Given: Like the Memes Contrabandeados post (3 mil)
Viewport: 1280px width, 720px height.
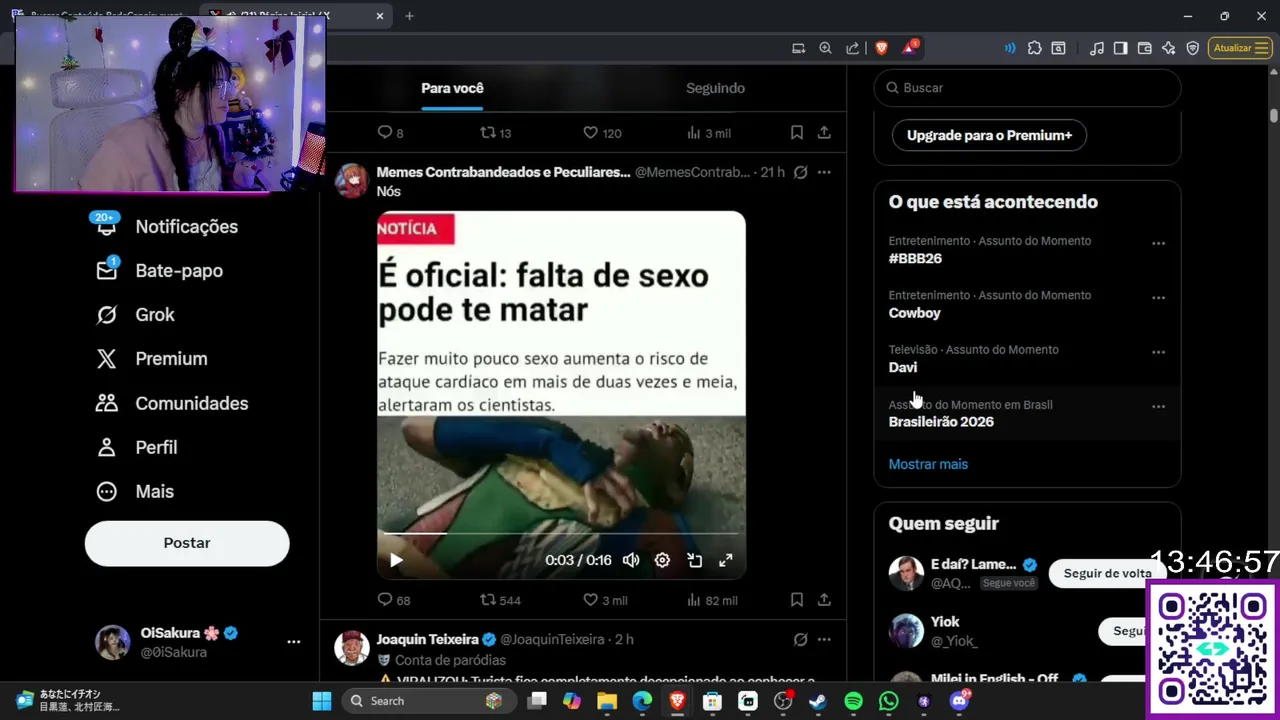Looking at the screenshot, I should [605, 600].
